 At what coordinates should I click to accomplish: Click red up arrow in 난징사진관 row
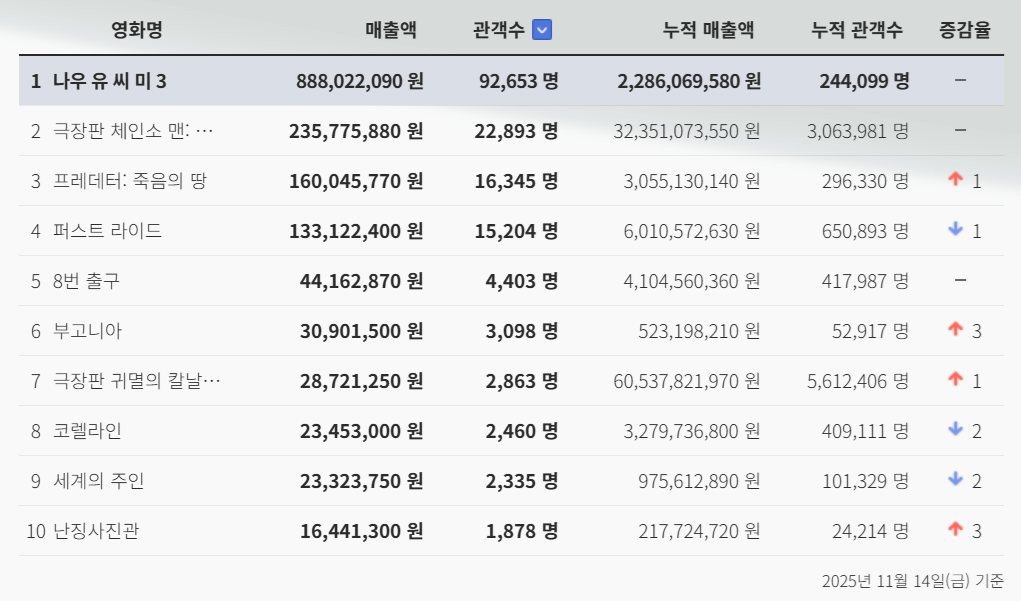pos(955,529)
